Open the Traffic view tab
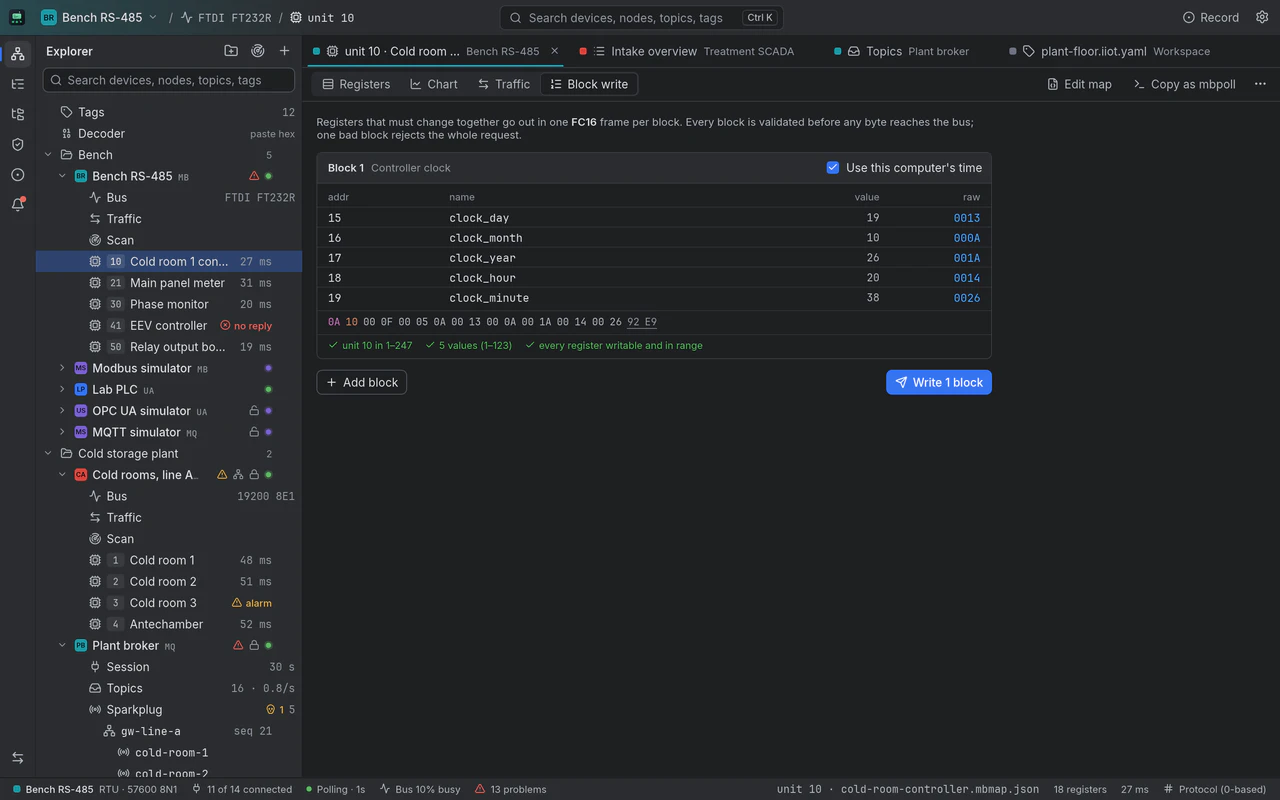Viewport: 1280px width, 800px height. (504, 84)
